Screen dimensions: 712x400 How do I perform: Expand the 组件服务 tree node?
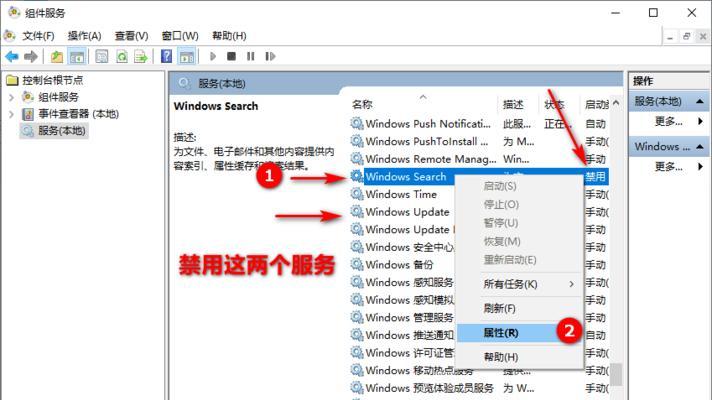pos(12,97)
